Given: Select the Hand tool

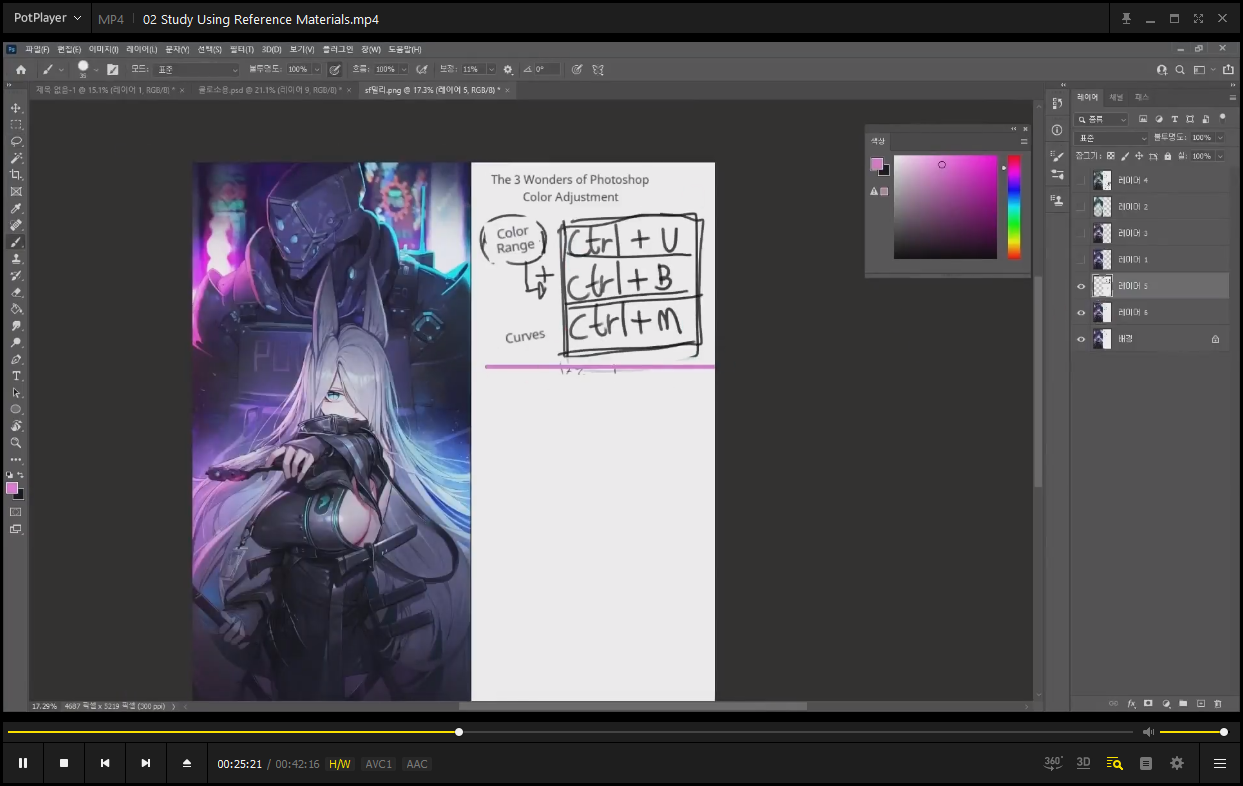Looking at the screenshot, I should click(16, 426).
